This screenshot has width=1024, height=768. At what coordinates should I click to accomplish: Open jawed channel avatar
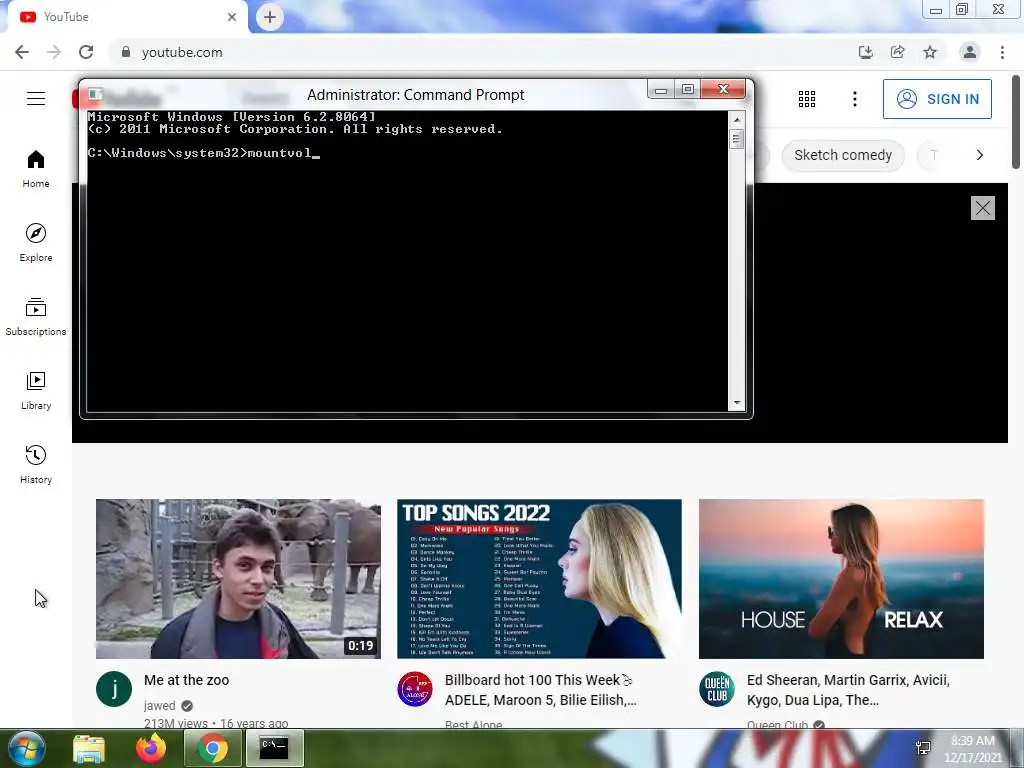pyautogui.click(x=114, y=689)
